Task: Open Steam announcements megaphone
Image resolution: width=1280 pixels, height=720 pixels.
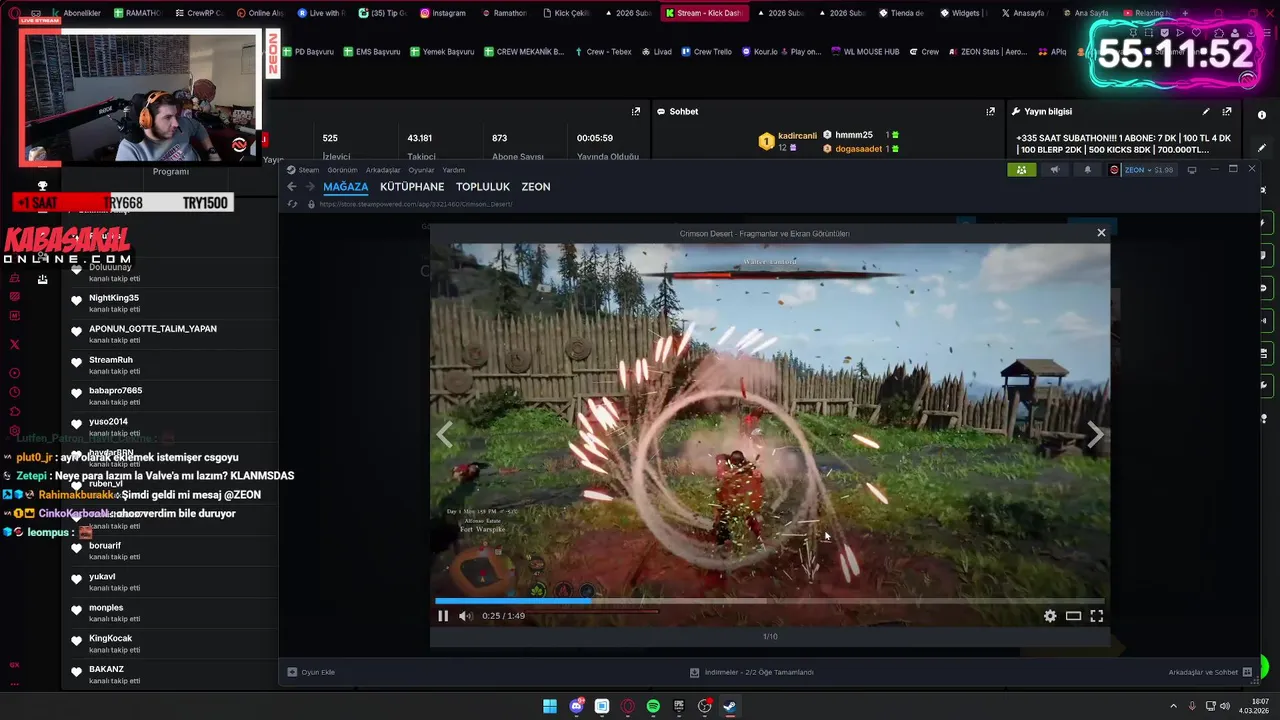Action: (1054, 170)
